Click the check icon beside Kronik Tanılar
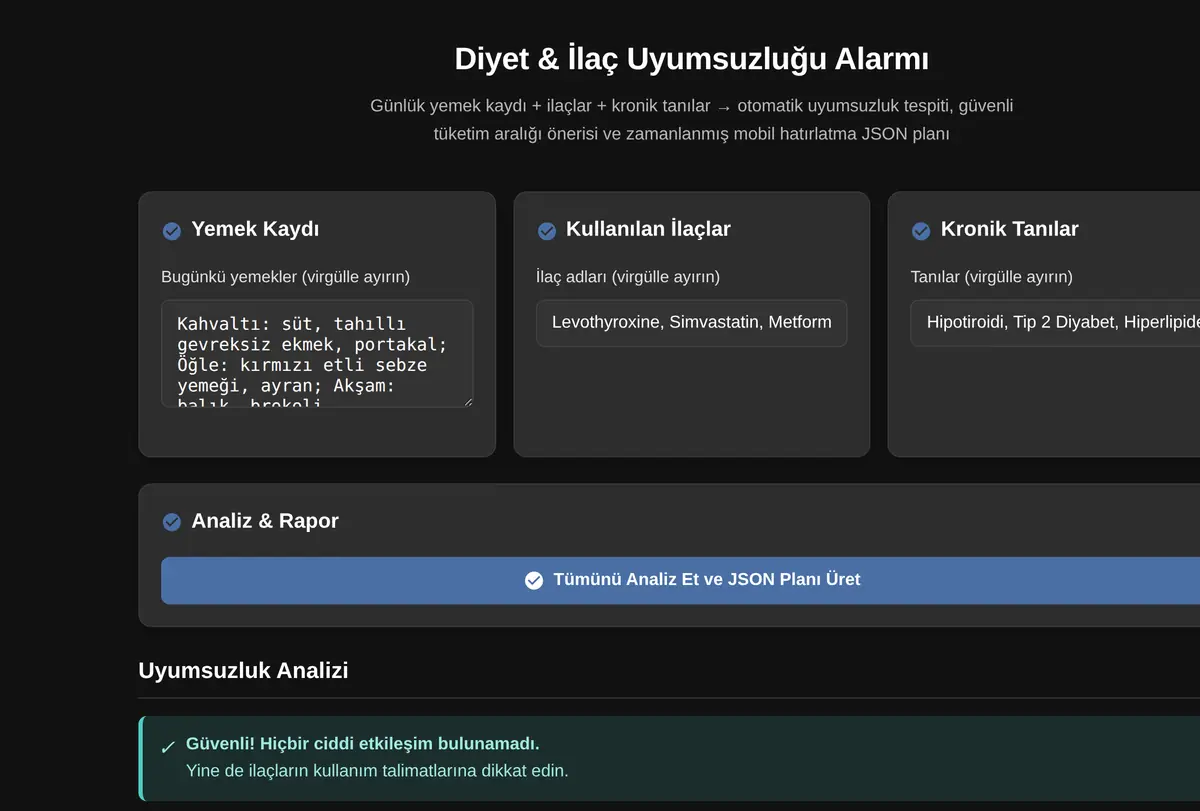 click(921, 231)
